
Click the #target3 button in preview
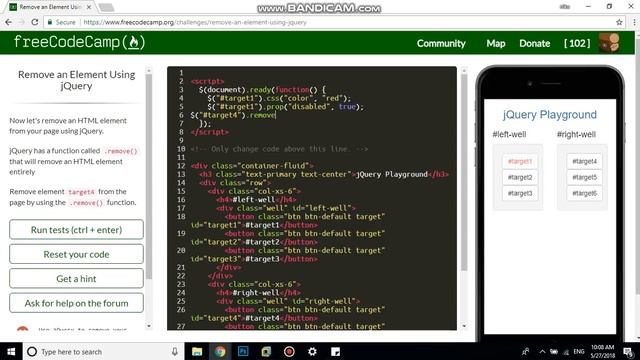tap(520, 193)
